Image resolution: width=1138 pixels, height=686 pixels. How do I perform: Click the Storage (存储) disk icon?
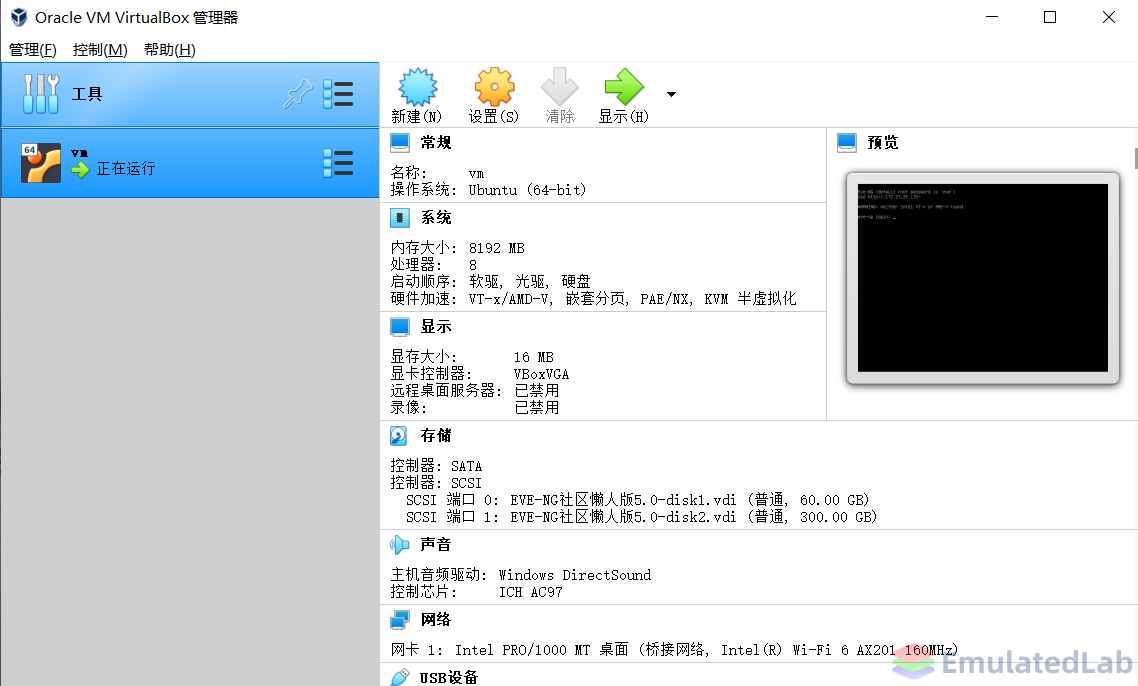click(x=399, y=436)
